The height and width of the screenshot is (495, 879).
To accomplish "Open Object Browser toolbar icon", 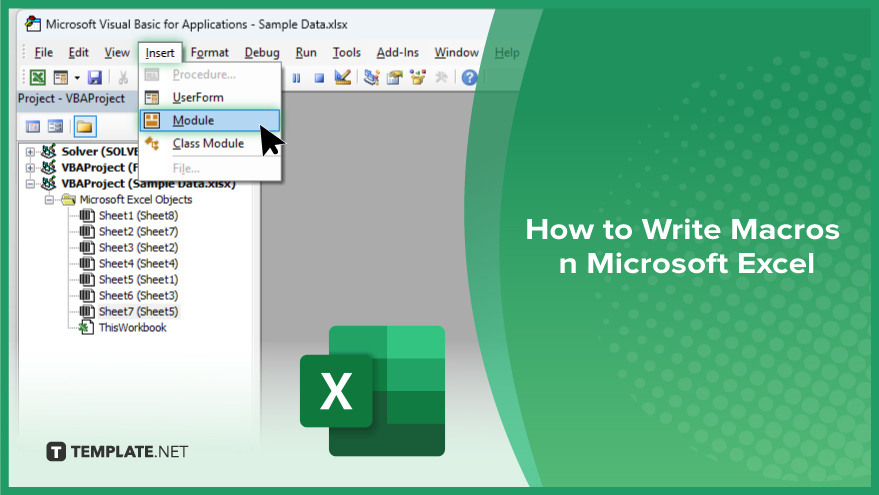I will 418,77.
